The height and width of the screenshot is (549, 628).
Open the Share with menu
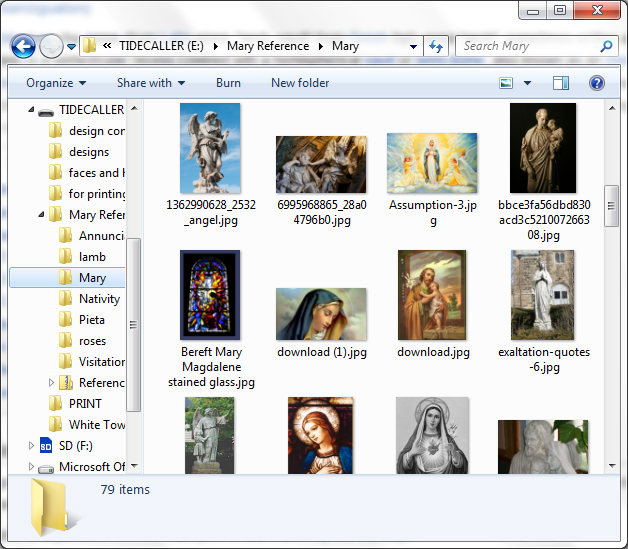click(151, 83)
